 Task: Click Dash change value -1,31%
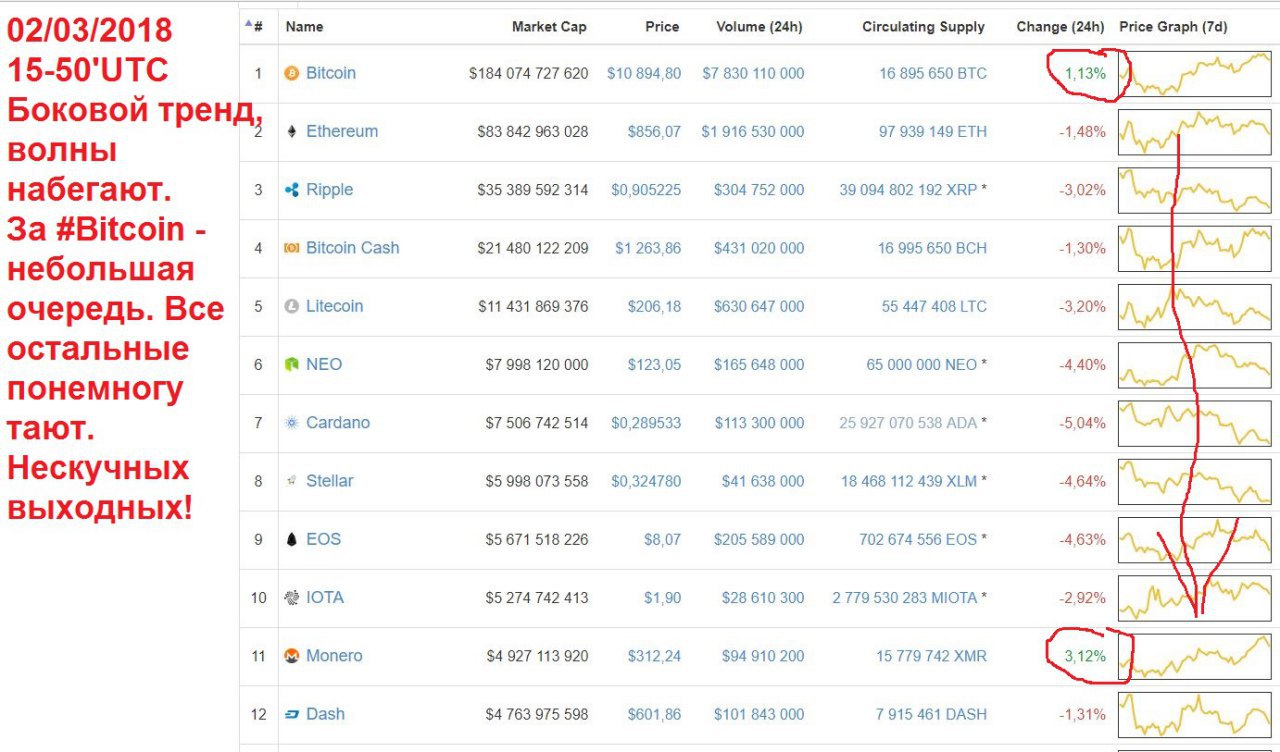[x=1084, y=714]
